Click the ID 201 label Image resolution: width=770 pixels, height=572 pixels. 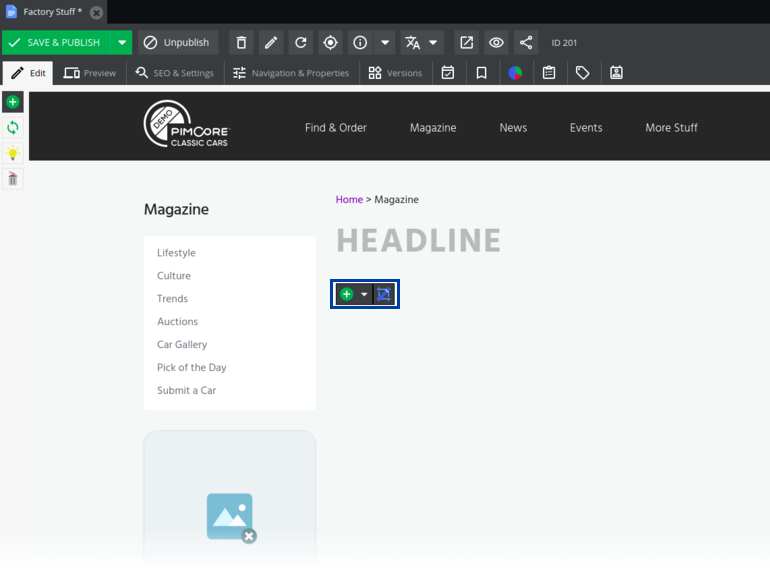coord(564,43)
